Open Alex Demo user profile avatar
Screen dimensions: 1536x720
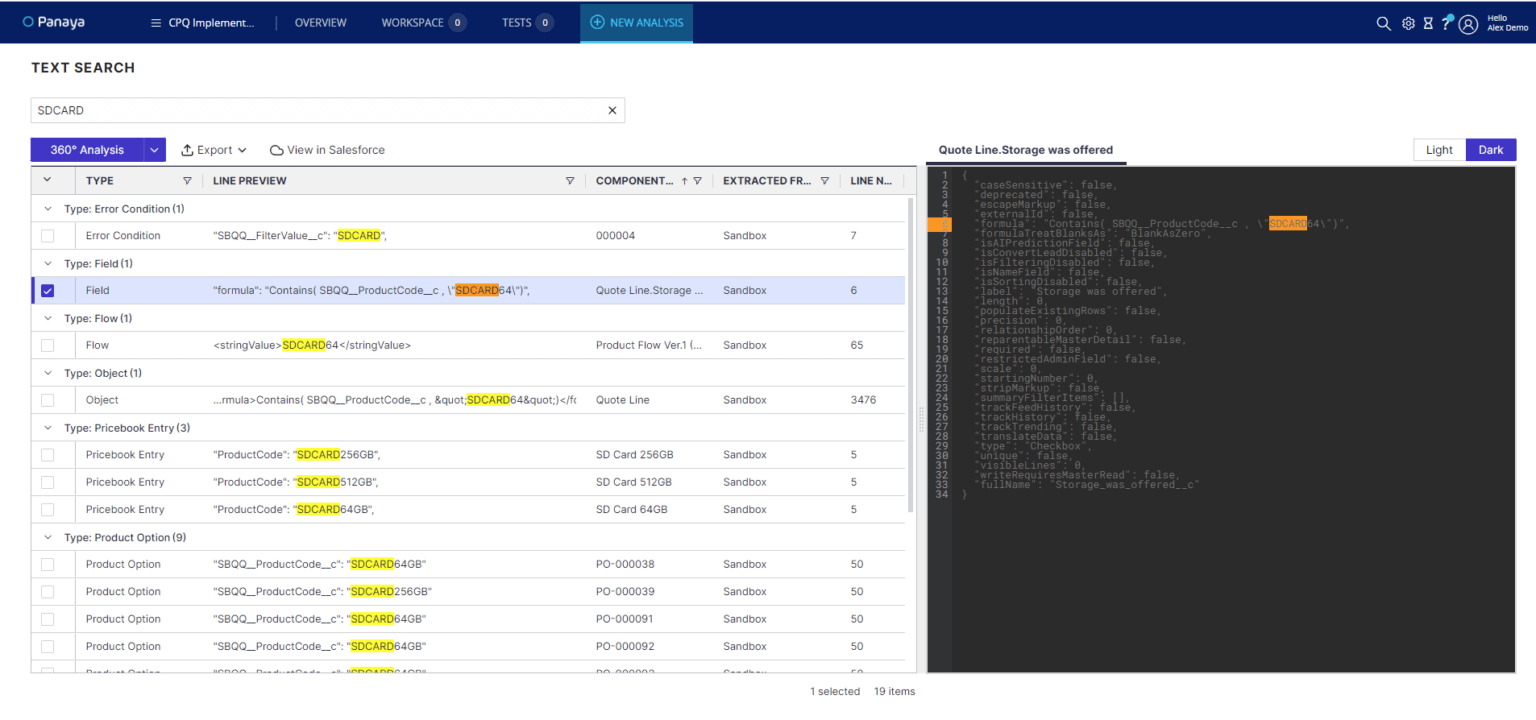tap(1468, 24)
